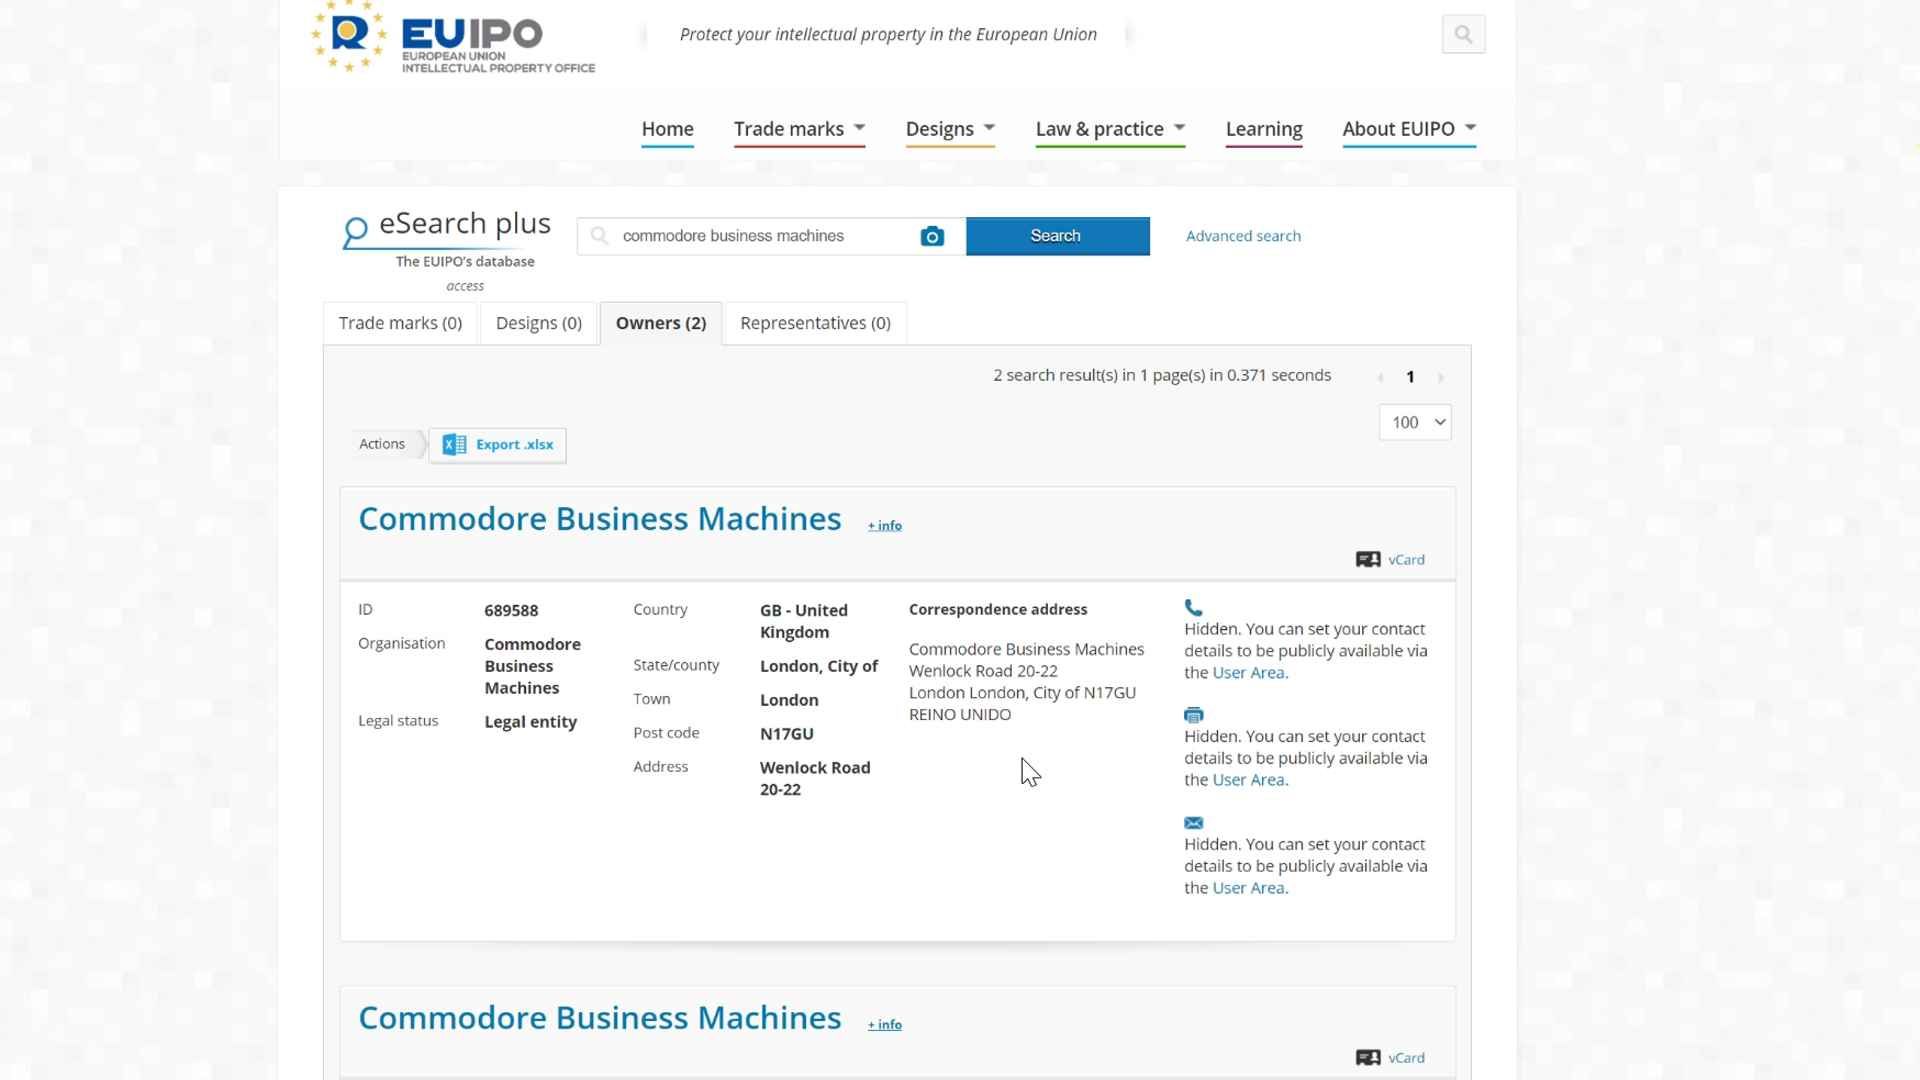Open first Commodore Business Machines owner title
The image size is (1920, 1080).
(x=600, y=518)
